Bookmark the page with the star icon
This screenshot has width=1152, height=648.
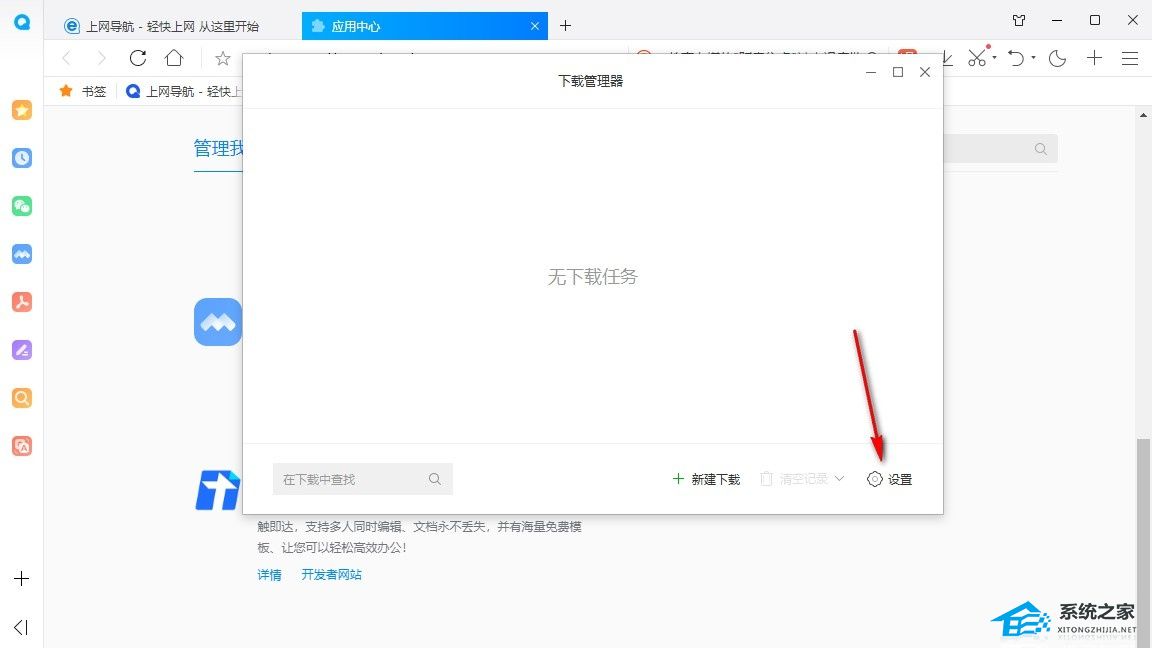(x=223, y=58)
